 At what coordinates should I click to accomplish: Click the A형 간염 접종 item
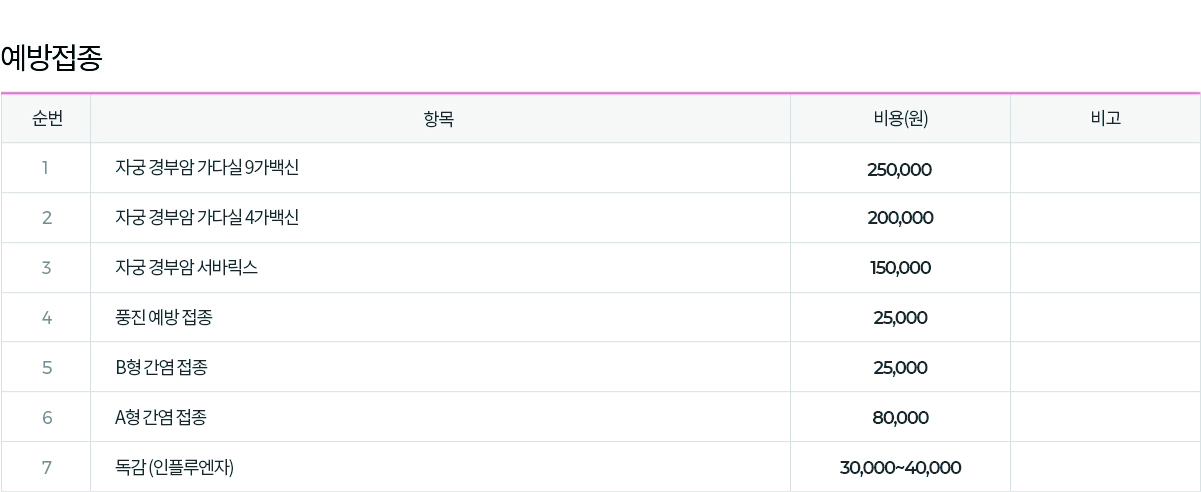click(161, 418)
